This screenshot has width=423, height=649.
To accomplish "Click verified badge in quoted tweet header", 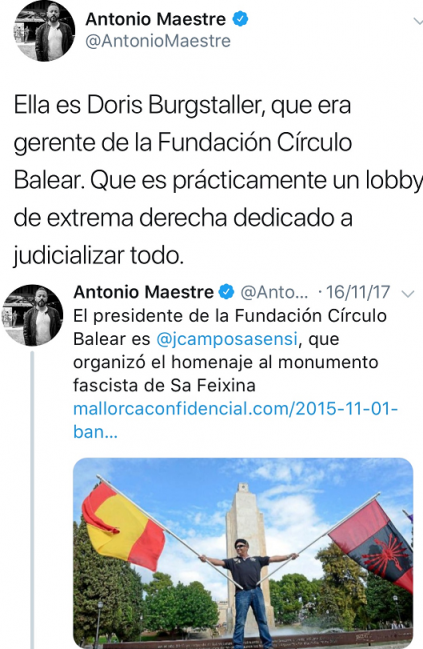I will [226, 292].
